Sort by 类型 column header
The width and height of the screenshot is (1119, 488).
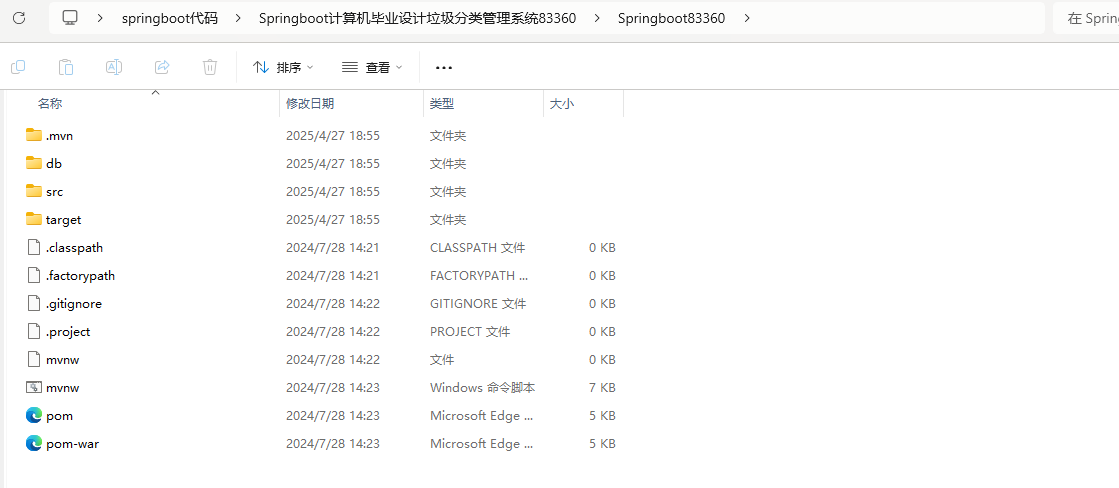442,103
